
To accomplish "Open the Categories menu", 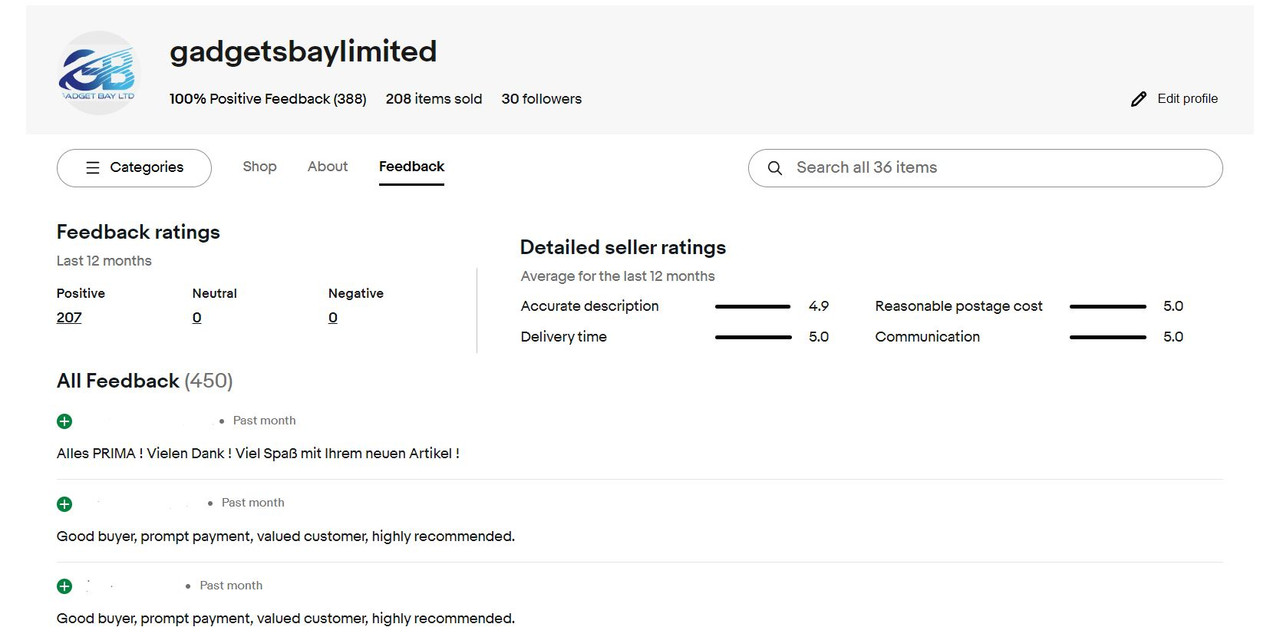I will [x=134, y=168].
